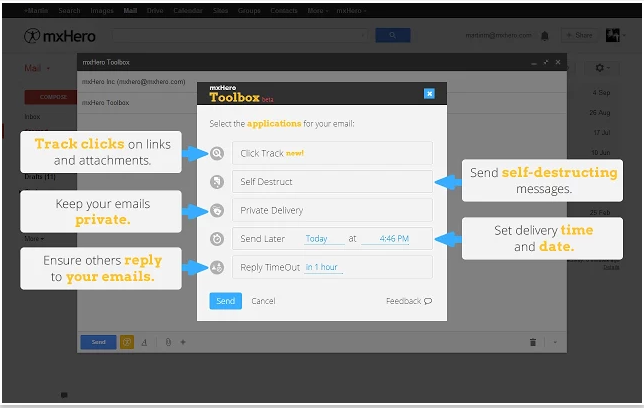This screenshot has height=408, width=644.
Task: Select the Private Delivery option row
Action: click(x=332, y=210)
